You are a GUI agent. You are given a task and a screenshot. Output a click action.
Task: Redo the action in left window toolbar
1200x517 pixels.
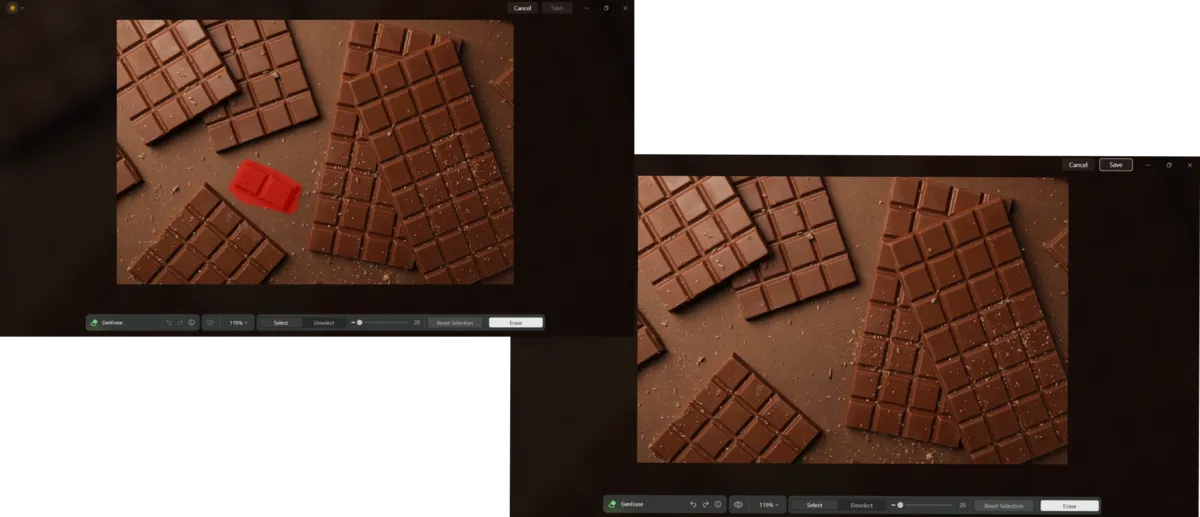[x=180, y=323]
